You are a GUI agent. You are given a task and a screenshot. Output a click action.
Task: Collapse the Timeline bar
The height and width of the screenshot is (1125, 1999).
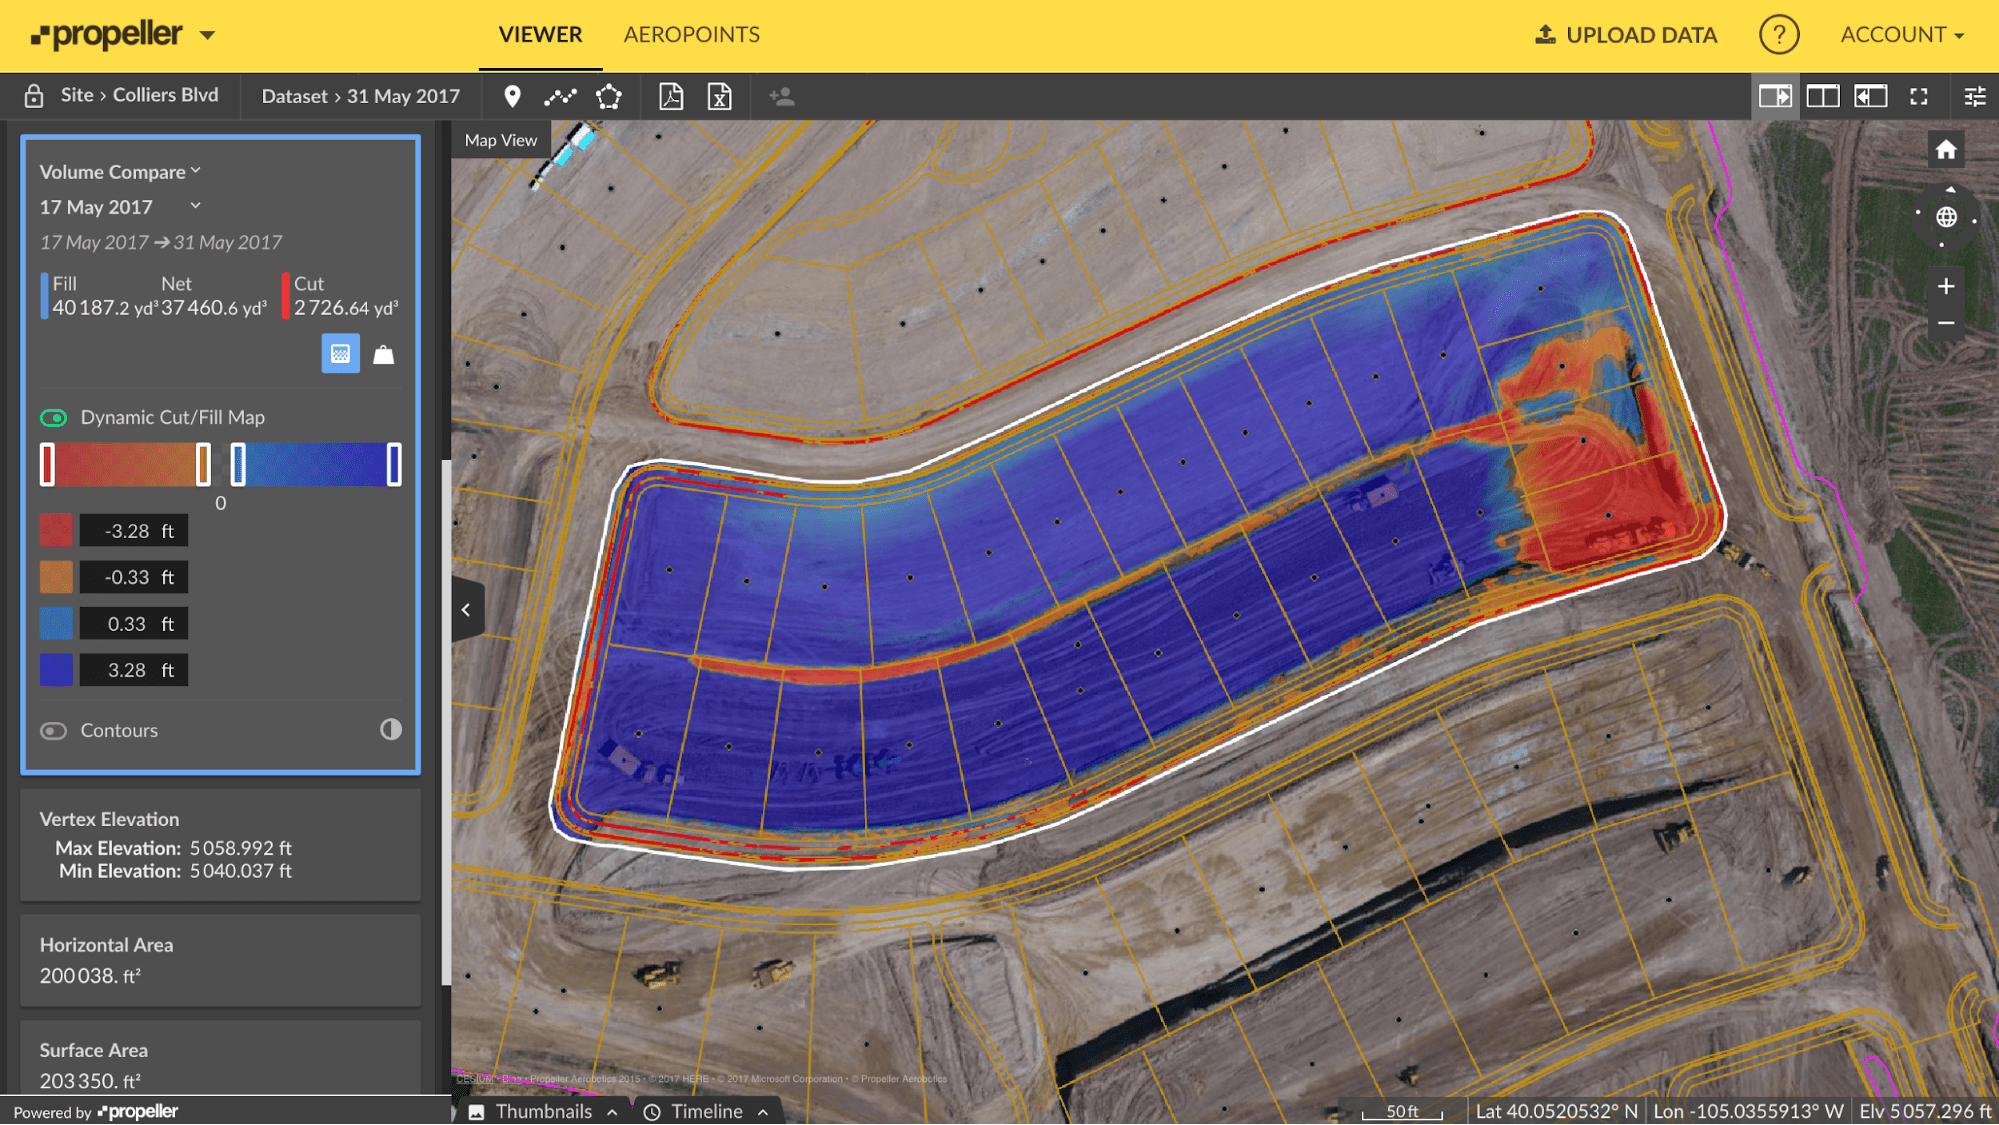(x=764, y=1111)
